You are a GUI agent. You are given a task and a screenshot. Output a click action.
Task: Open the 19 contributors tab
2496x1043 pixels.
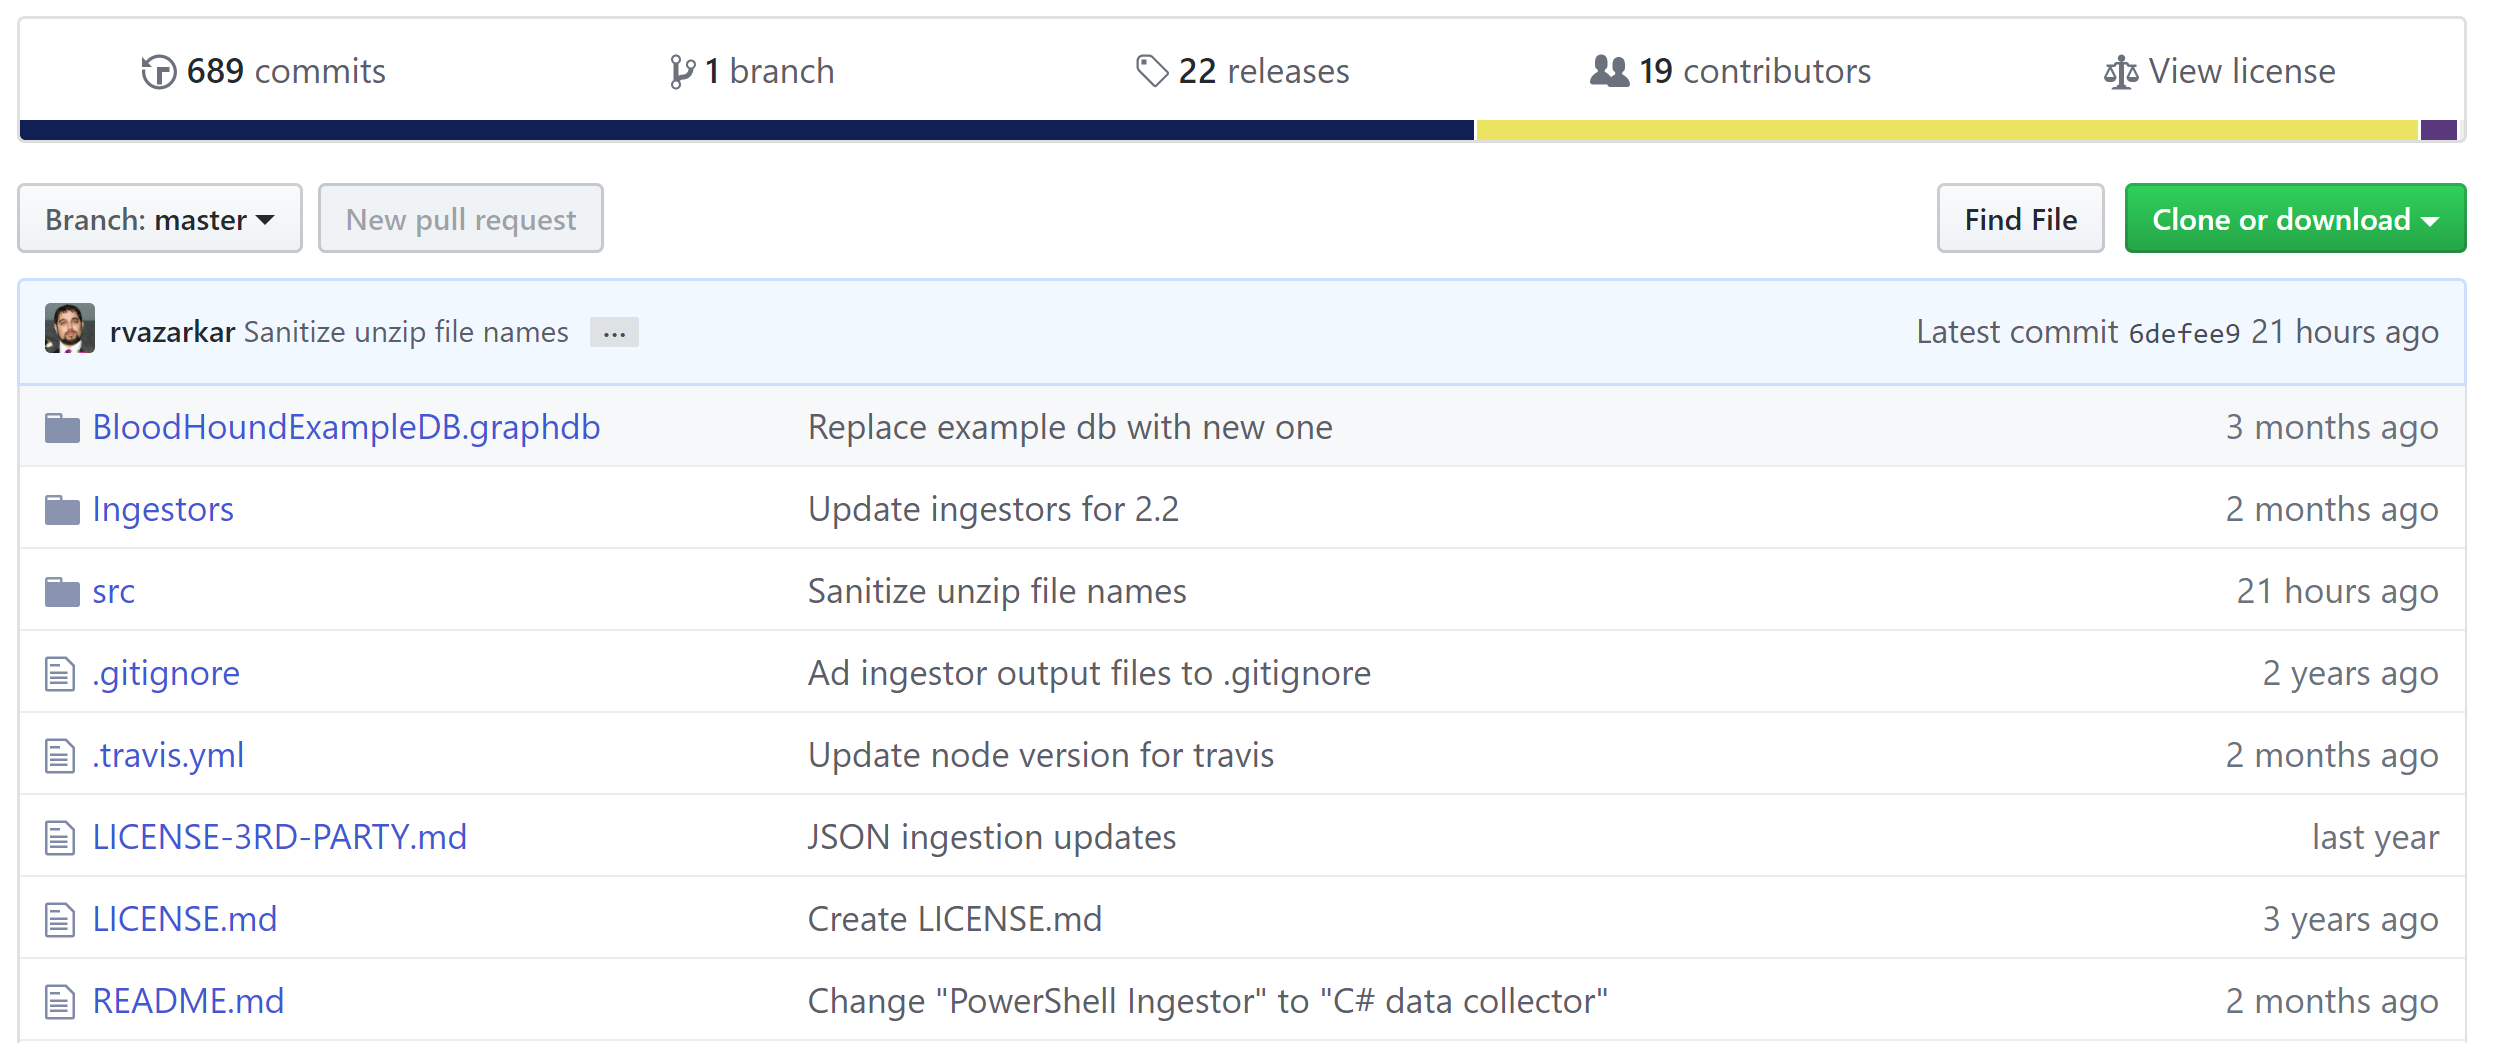[x=1731, y=71]
